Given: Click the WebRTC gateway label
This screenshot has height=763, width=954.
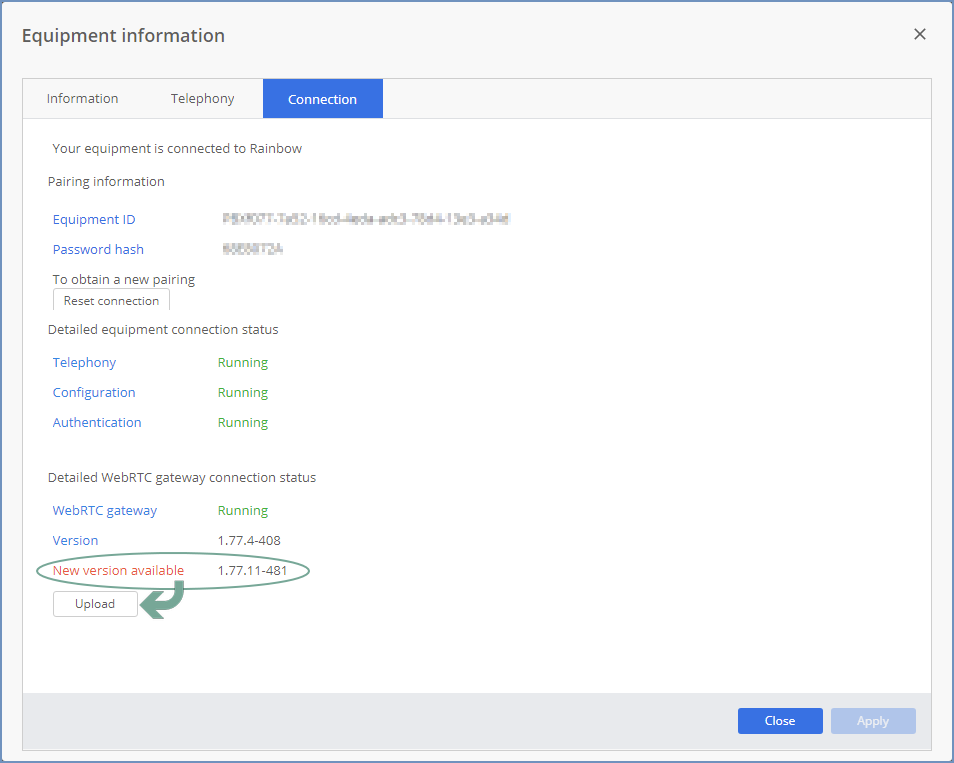Looking at the screenshot, I should pyautogui.click(x=105, y=510).
